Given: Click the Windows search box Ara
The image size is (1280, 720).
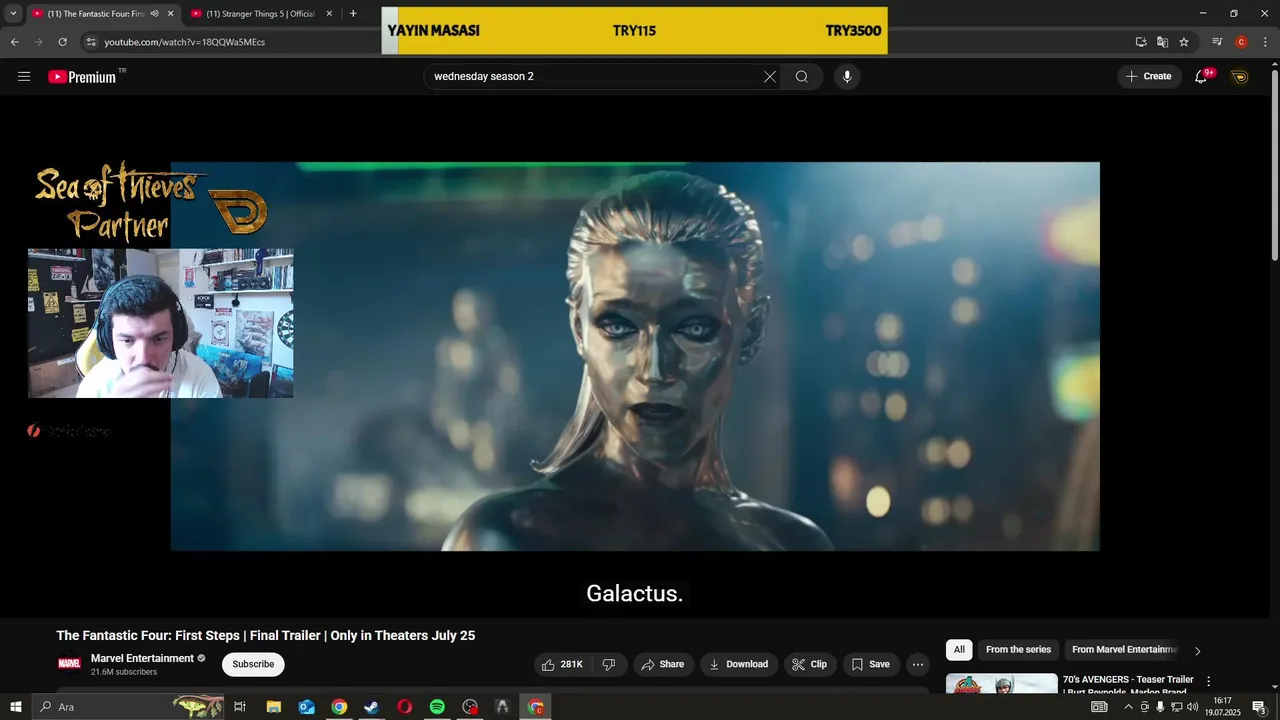Looking at the screenshot, I should (128, 707).
